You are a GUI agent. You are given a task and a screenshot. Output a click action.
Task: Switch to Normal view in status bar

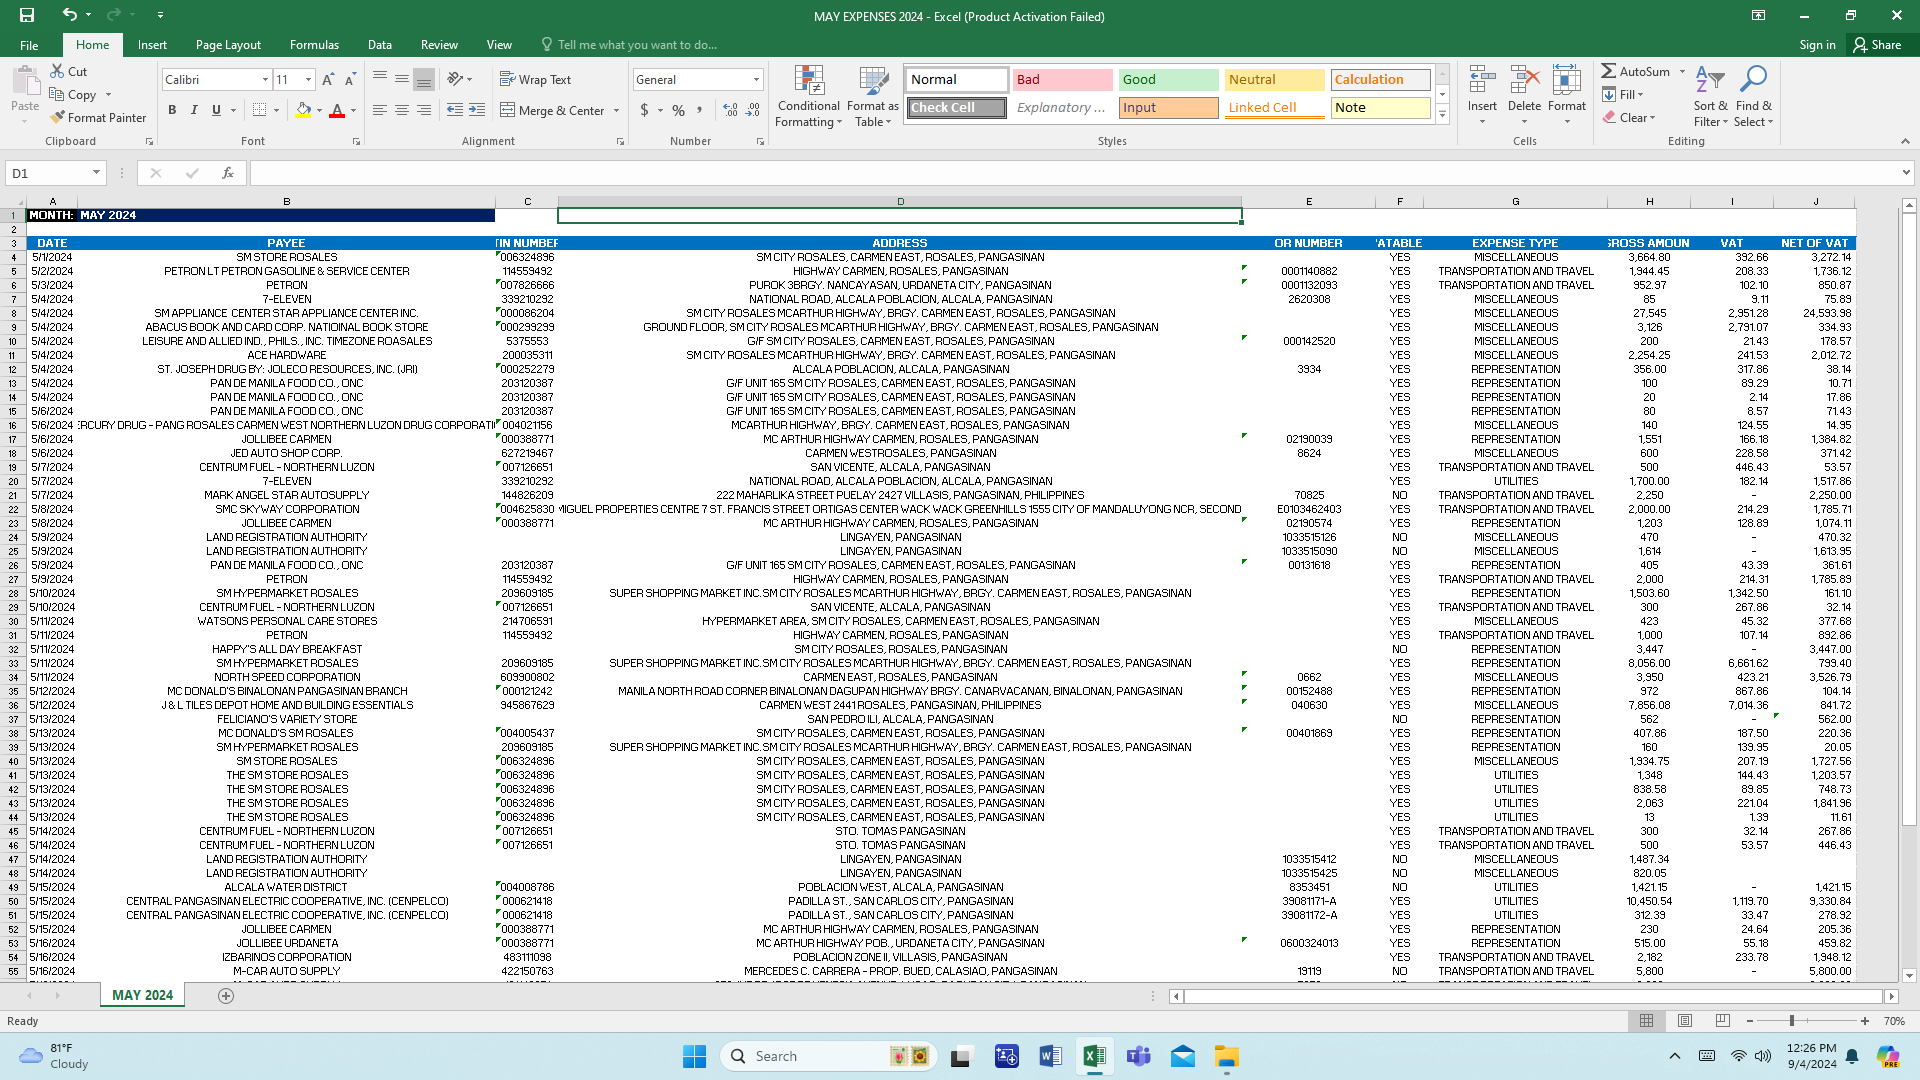pos(1646,1021)
